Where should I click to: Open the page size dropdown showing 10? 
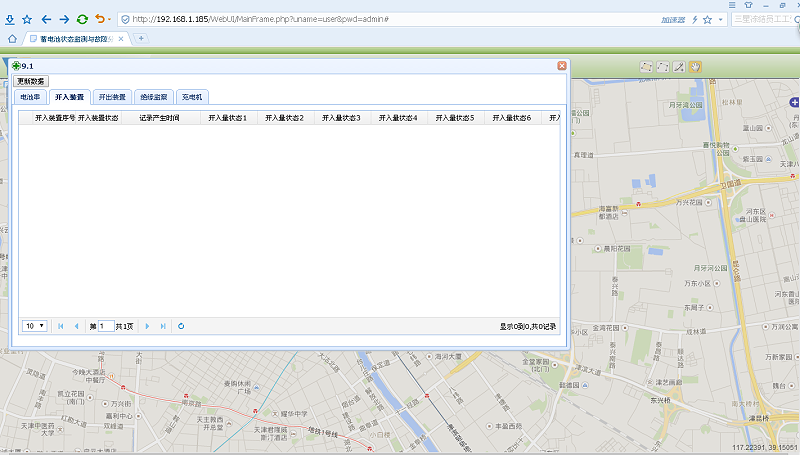coord(35,326)
